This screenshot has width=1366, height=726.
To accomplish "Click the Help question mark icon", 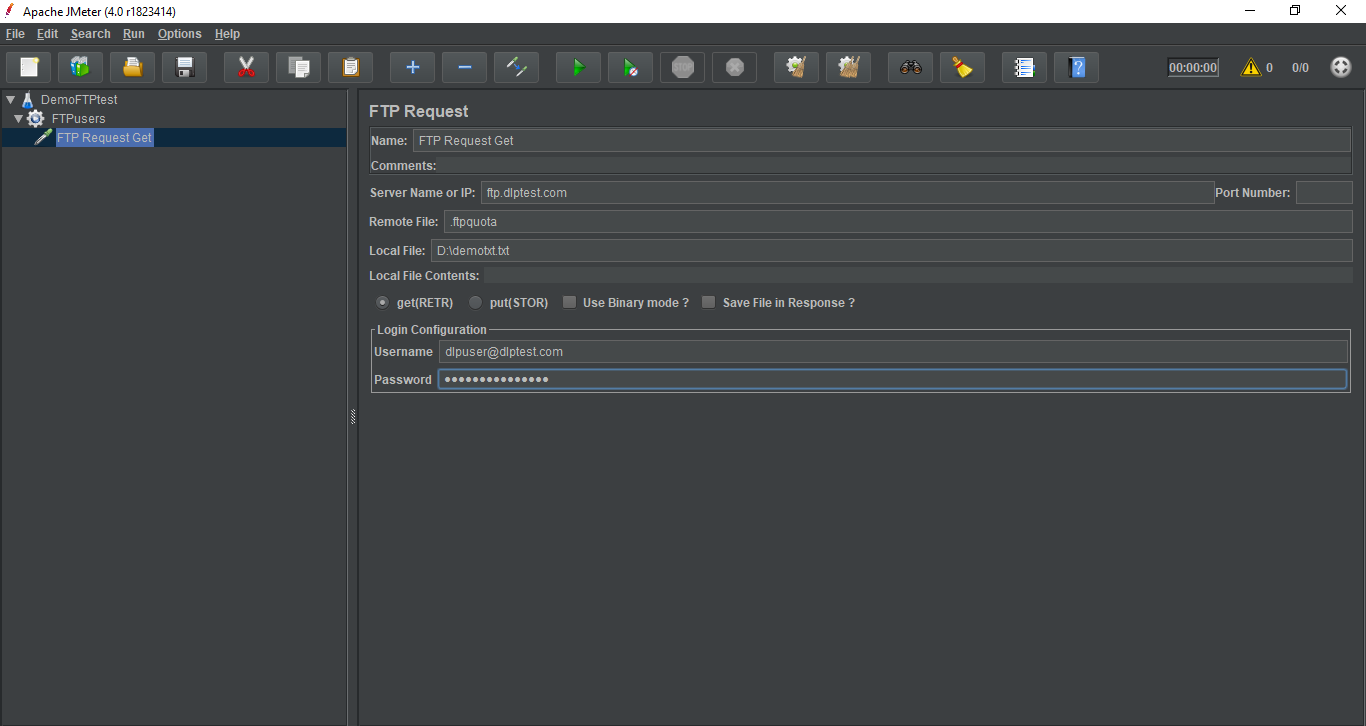I will click(x=1076, y=68).
